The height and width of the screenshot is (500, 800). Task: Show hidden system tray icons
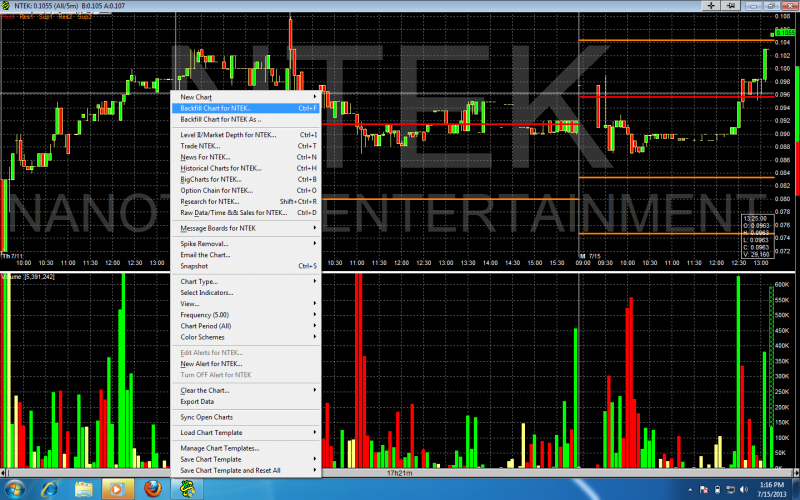click(690, 490)
